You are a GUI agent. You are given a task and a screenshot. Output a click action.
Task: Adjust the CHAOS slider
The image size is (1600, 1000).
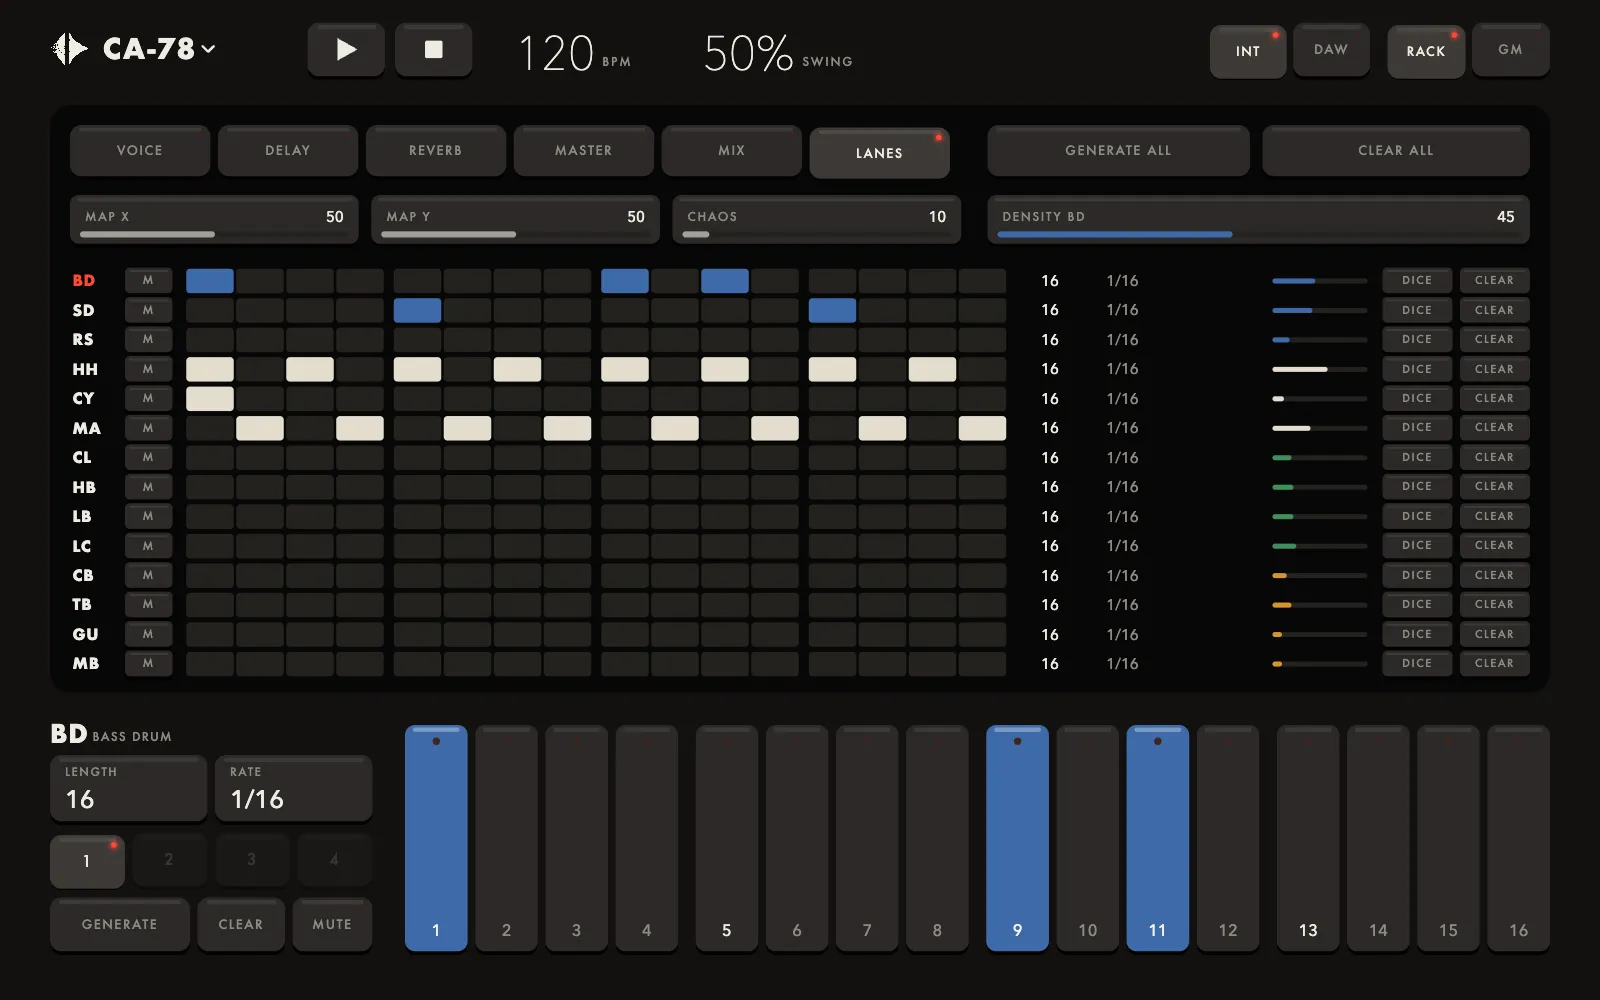click(816, 219)
